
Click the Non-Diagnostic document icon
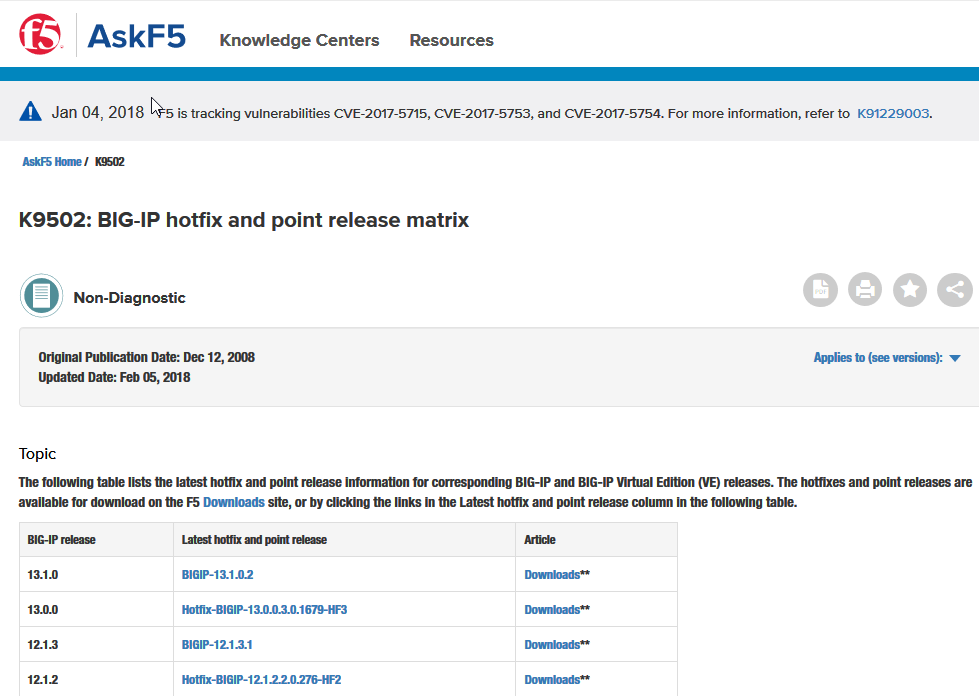(41, 296)
